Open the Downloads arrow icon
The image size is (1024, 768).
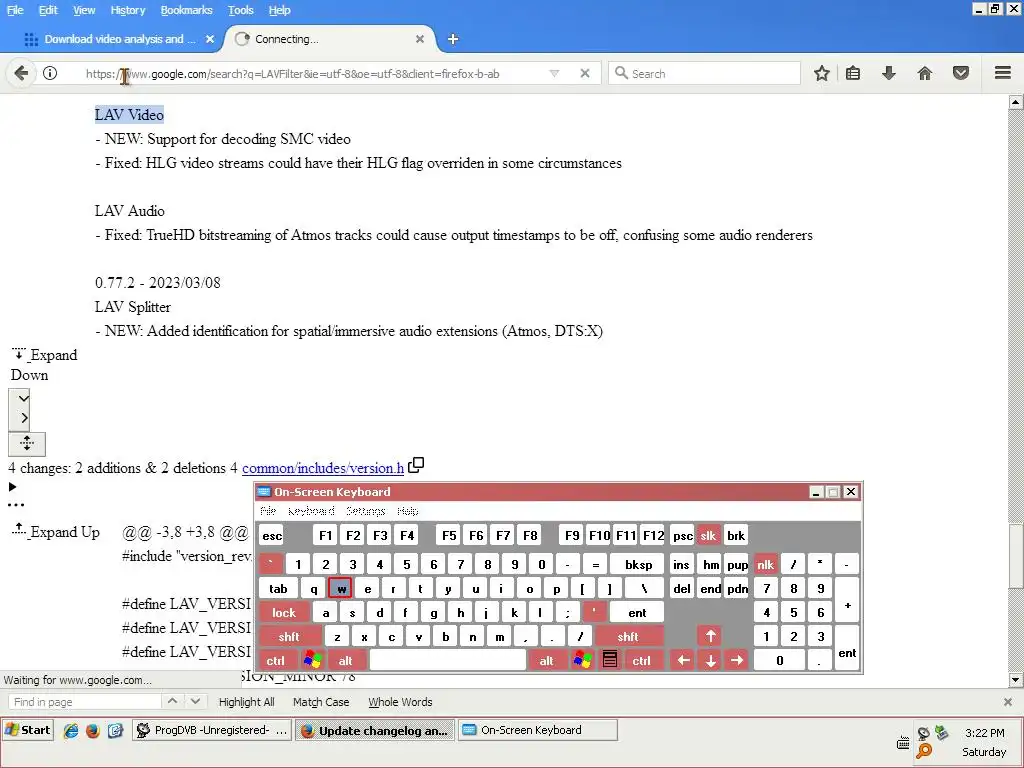pos(888,73)
